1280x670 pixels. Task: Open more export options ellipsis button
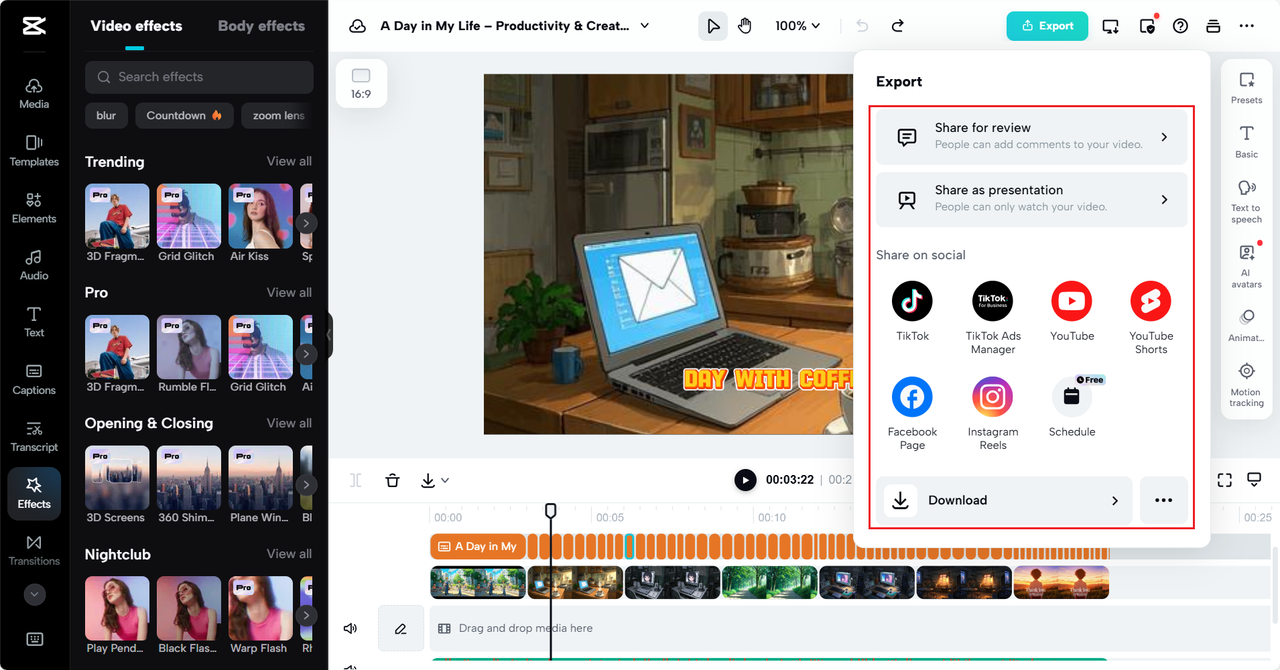[1163, 500]
